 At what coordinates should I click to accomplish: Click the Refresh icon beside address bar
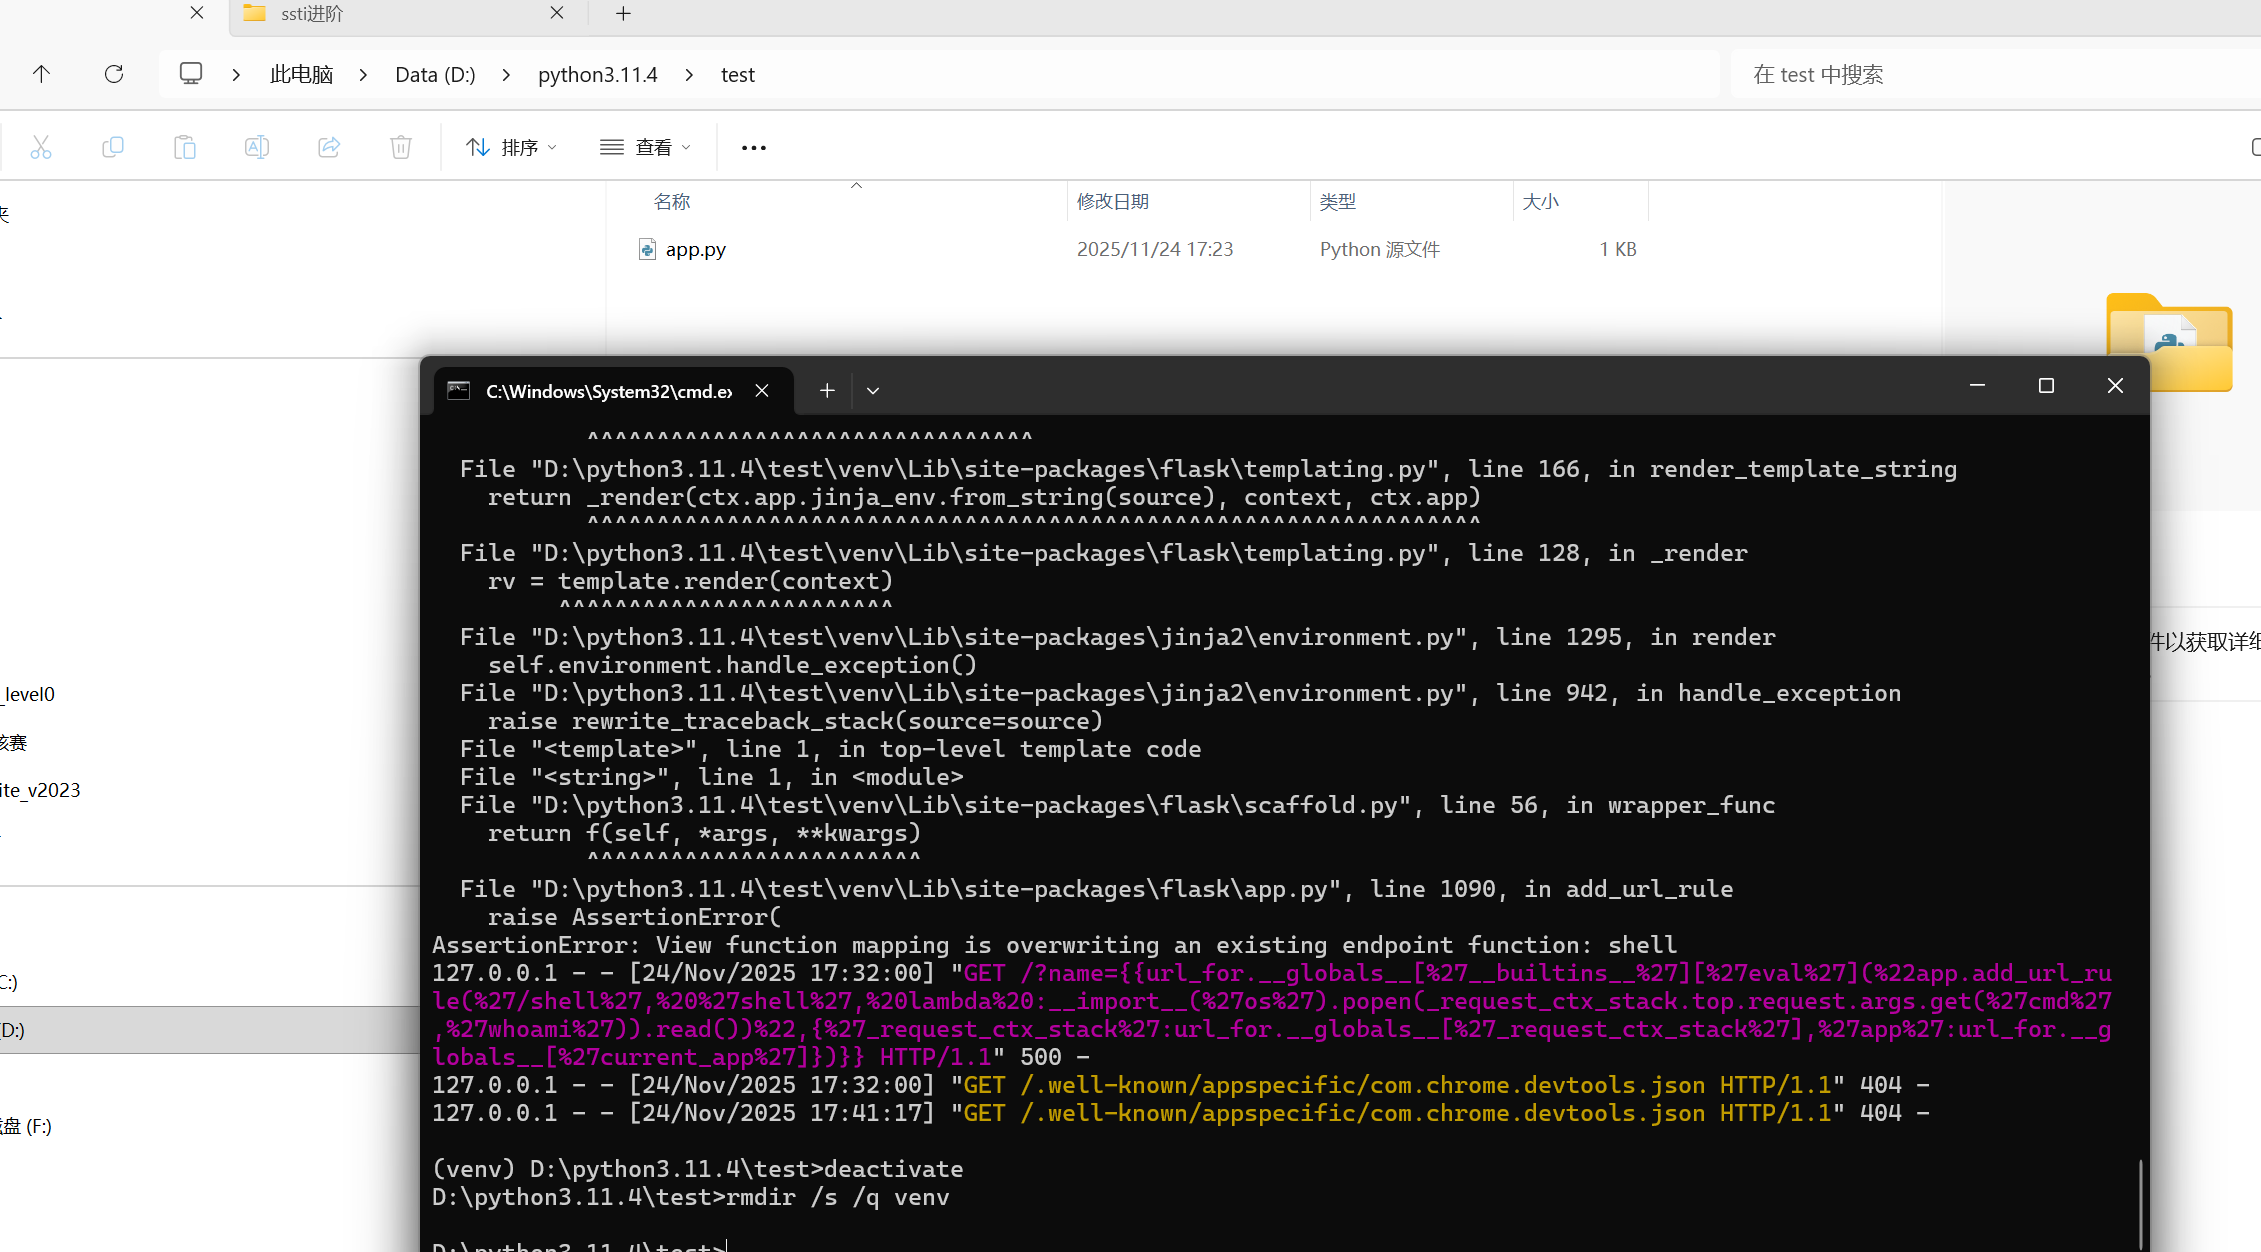[x=114, y=74]
